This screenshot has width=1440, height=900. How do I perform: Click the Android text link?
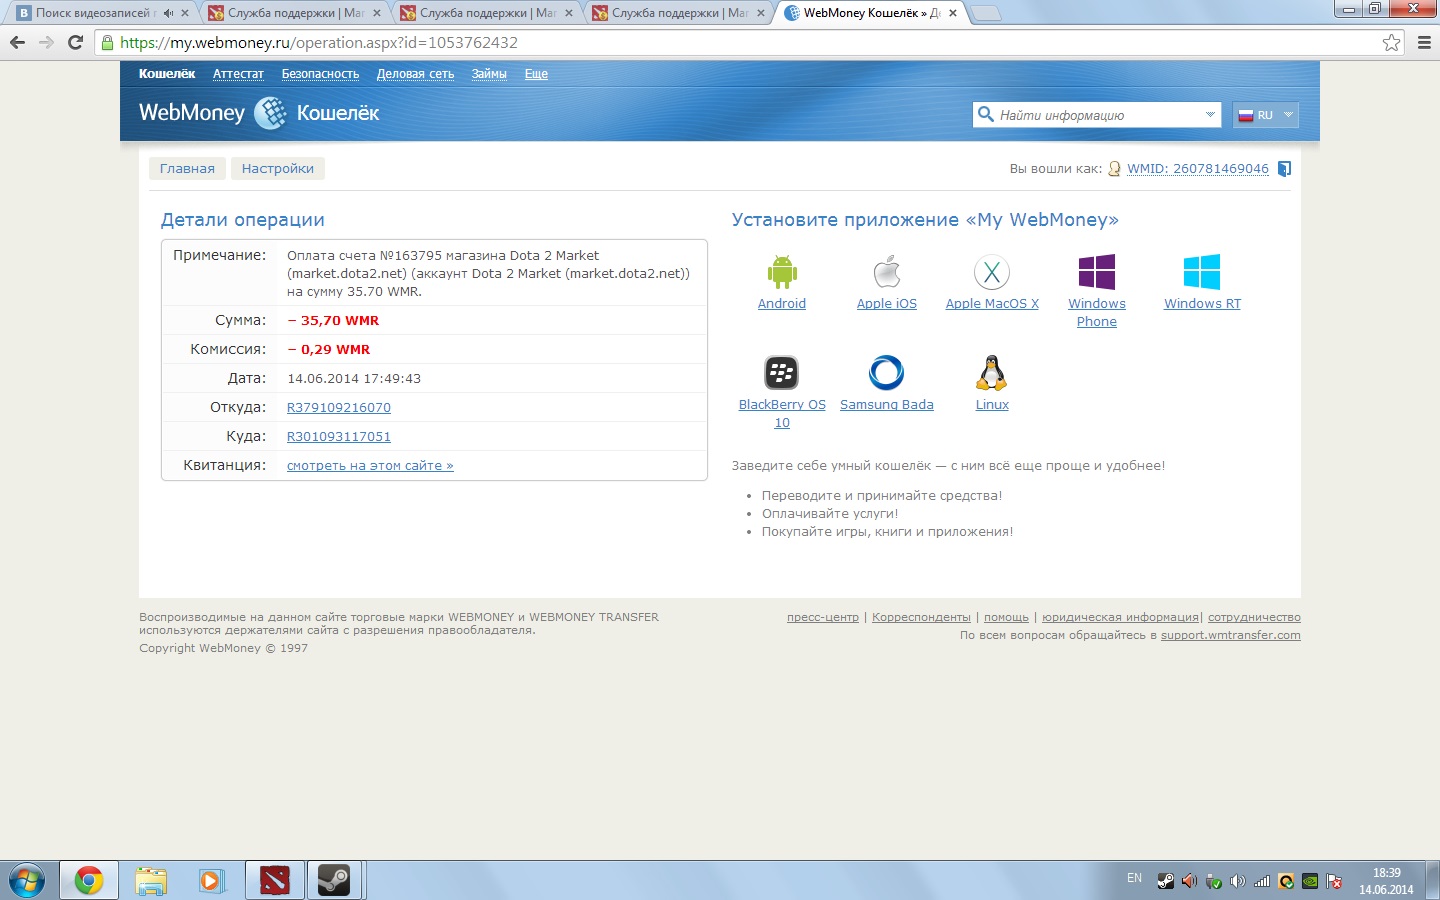click(x=782, y=304)
